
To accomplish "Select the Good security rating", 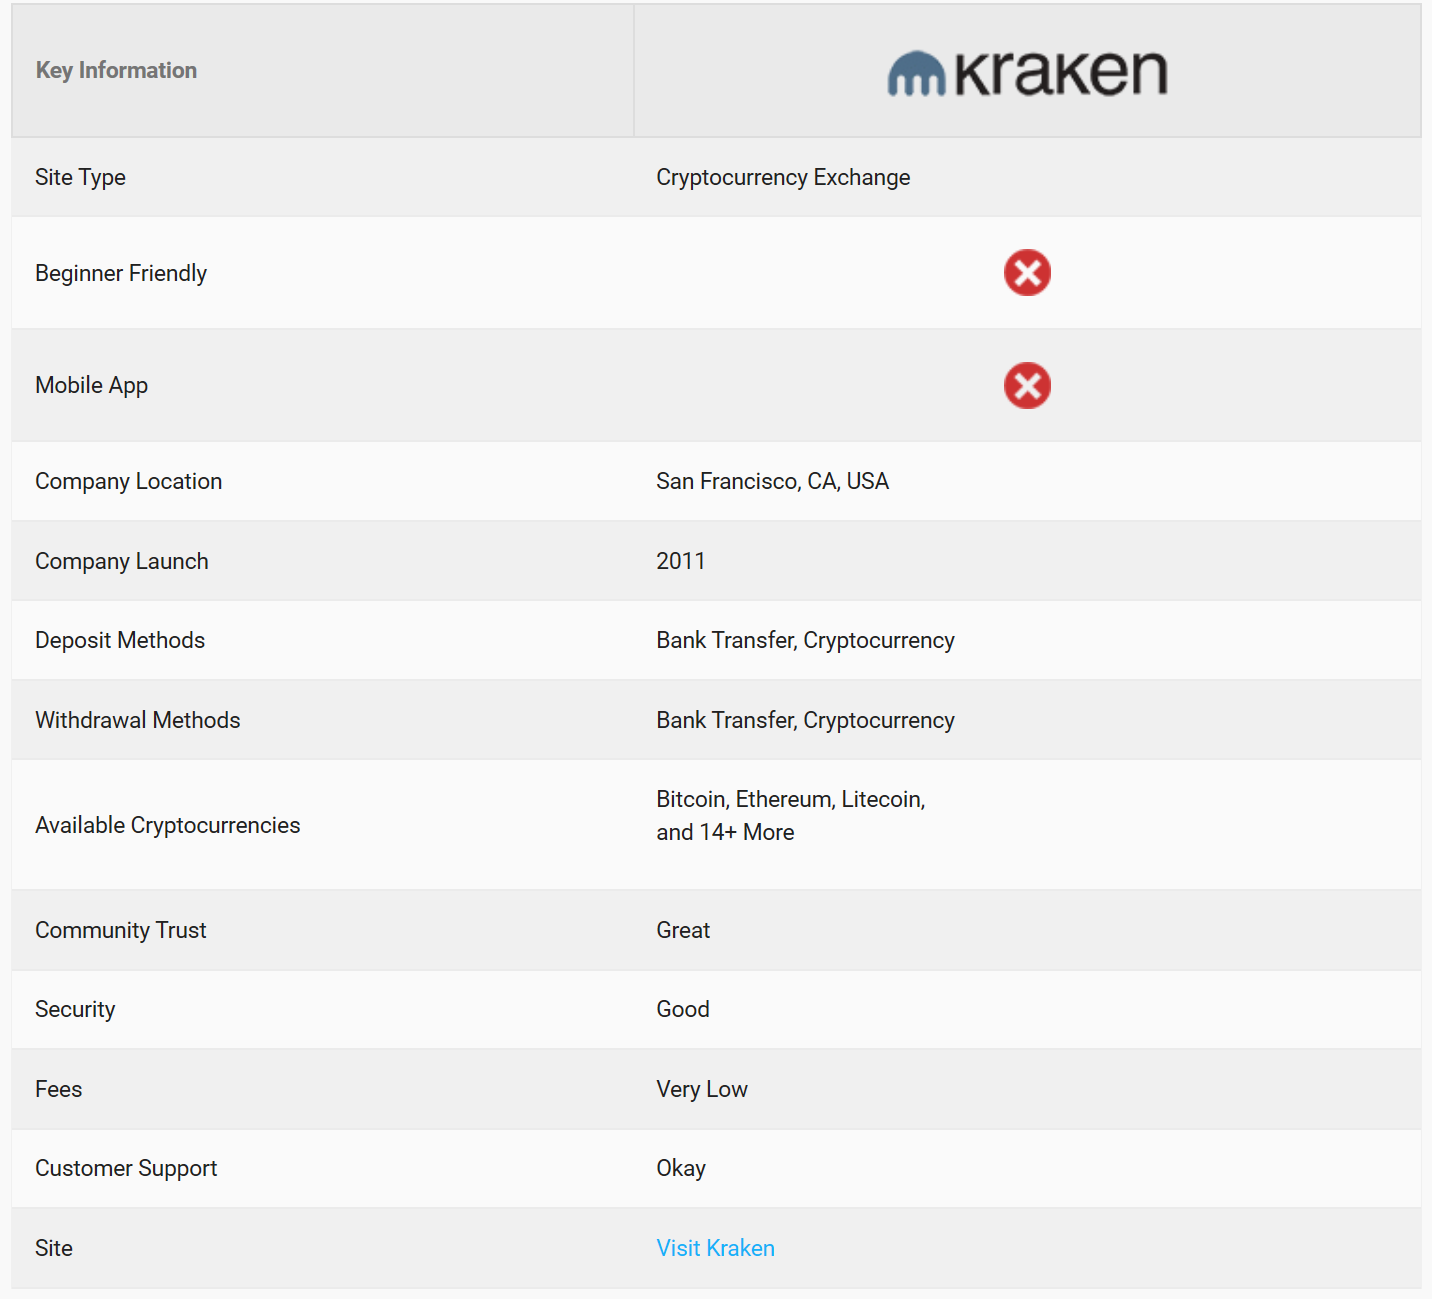I will pyautogui.click(x=683, y=1009).
